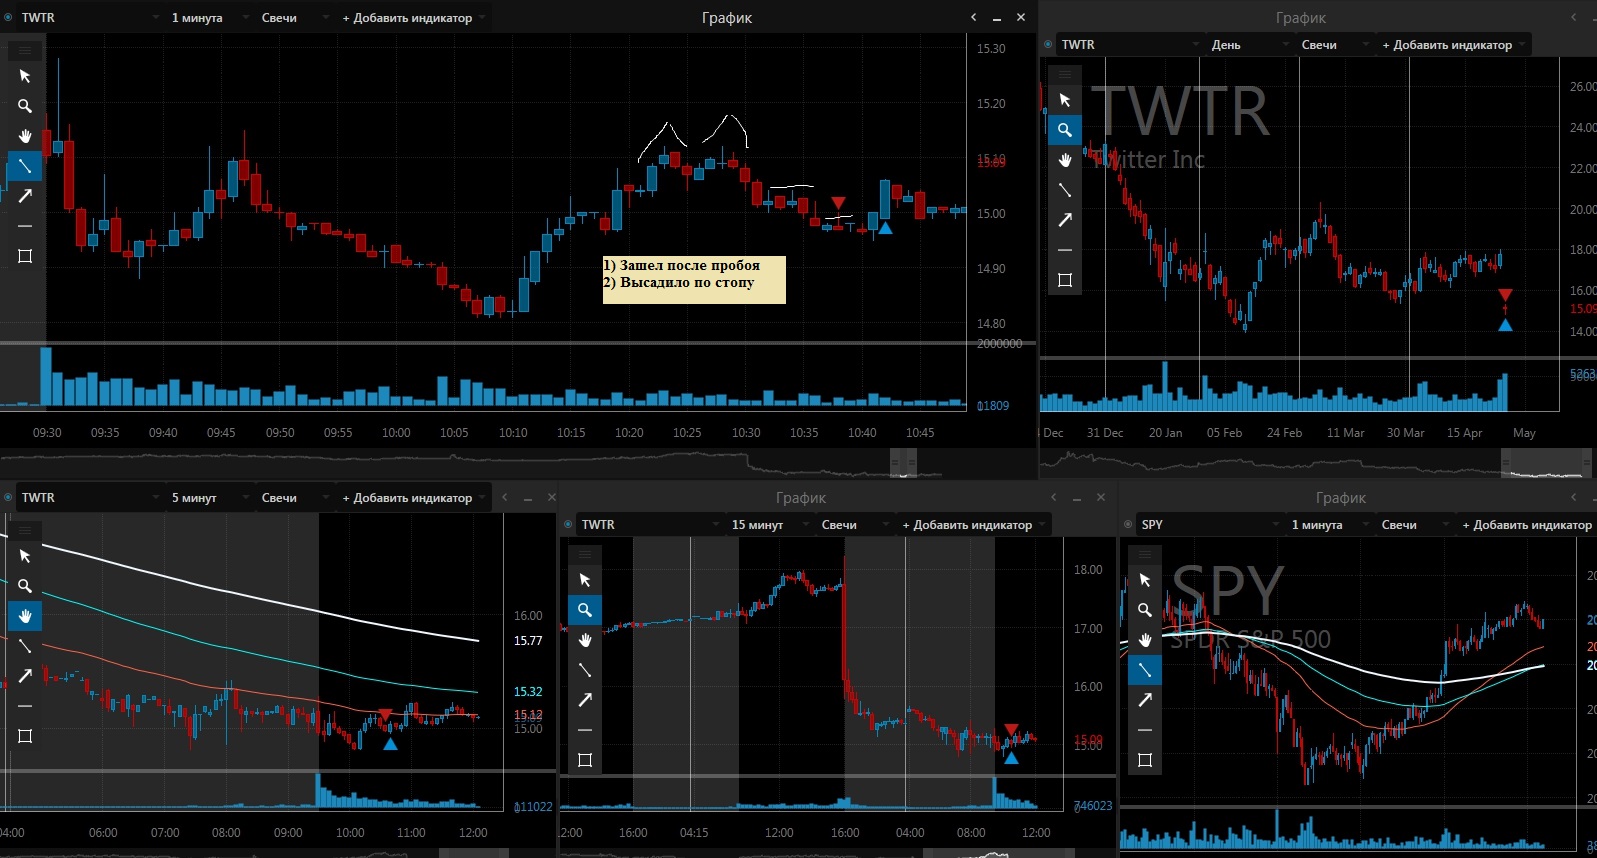
Task: Select line drawing tool in SPY chart
Action: [1145, 670]
